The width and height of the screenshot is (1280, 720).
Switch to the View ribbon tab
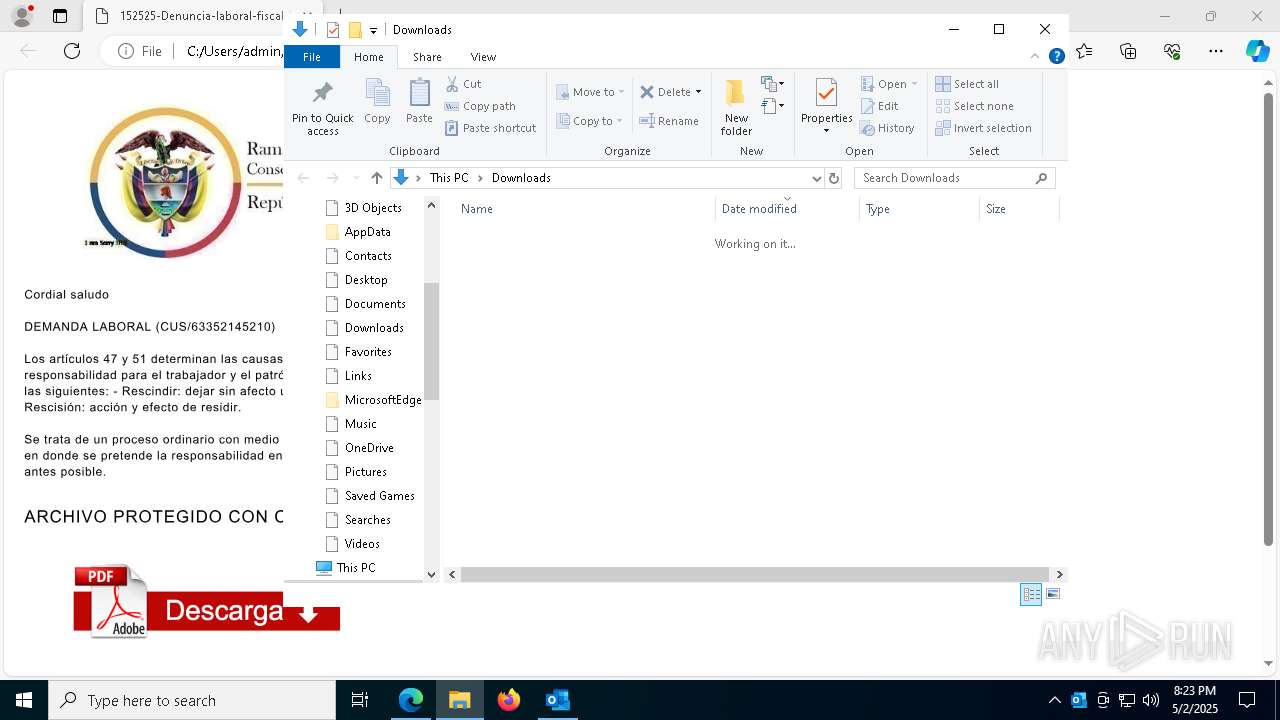pyautogui.click(x=483, y=57)
